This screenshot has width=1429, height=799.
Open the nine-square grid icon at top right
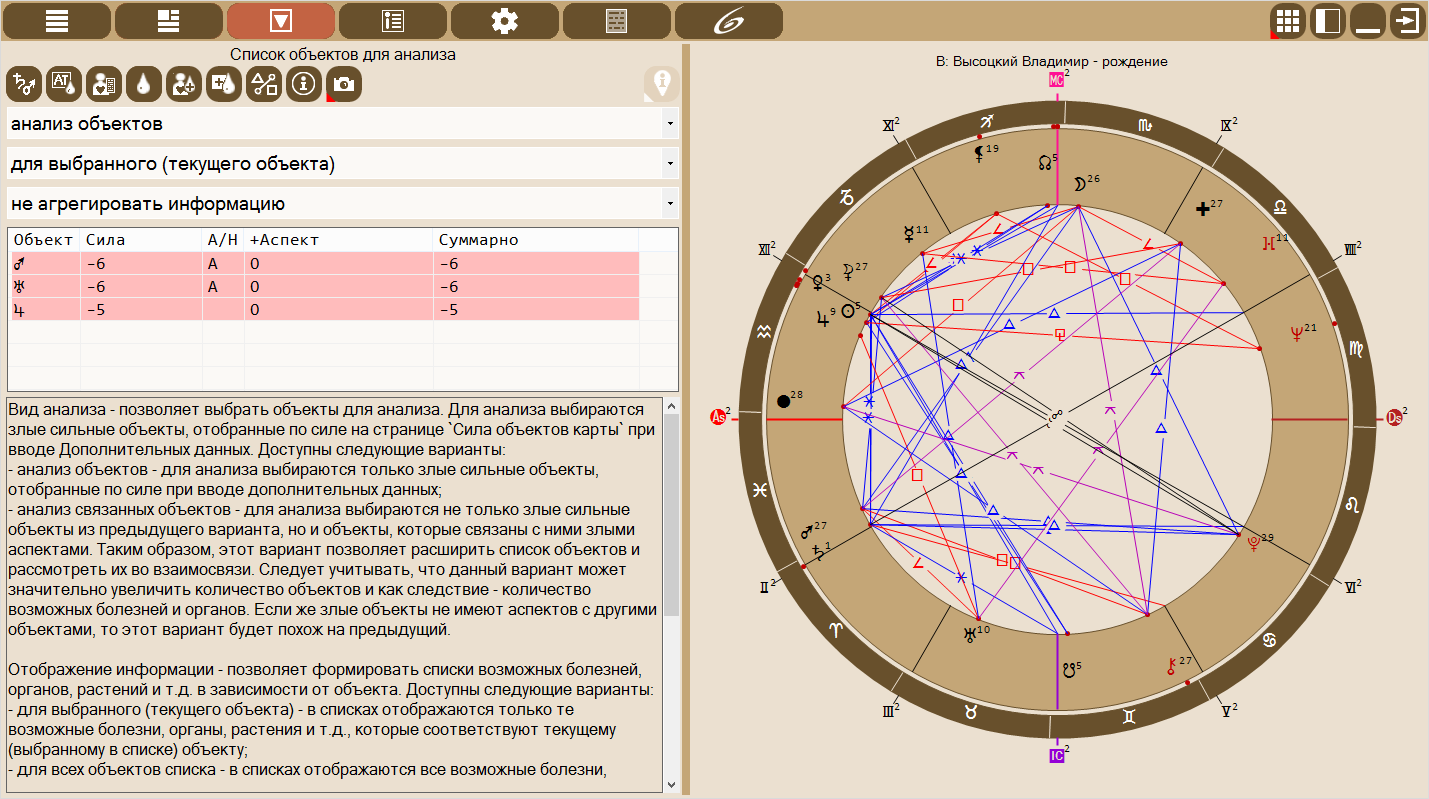tap(1288, 21)
